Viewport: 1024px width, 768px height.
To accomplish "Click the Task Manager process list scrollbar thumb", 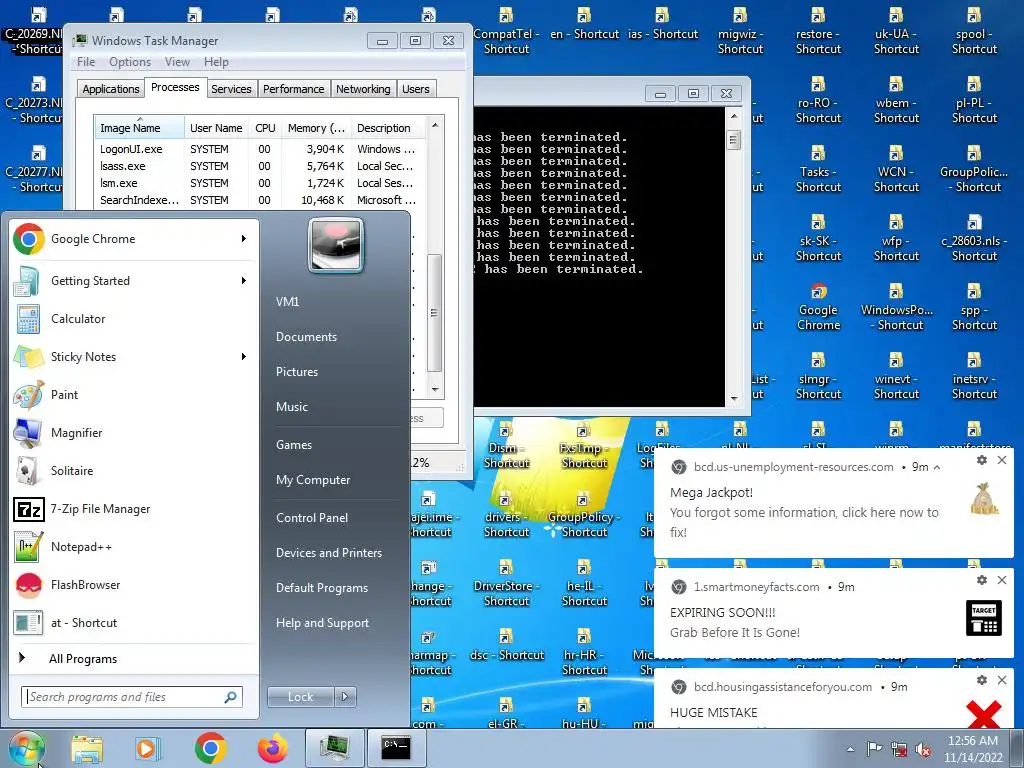I will coord(434,313).
